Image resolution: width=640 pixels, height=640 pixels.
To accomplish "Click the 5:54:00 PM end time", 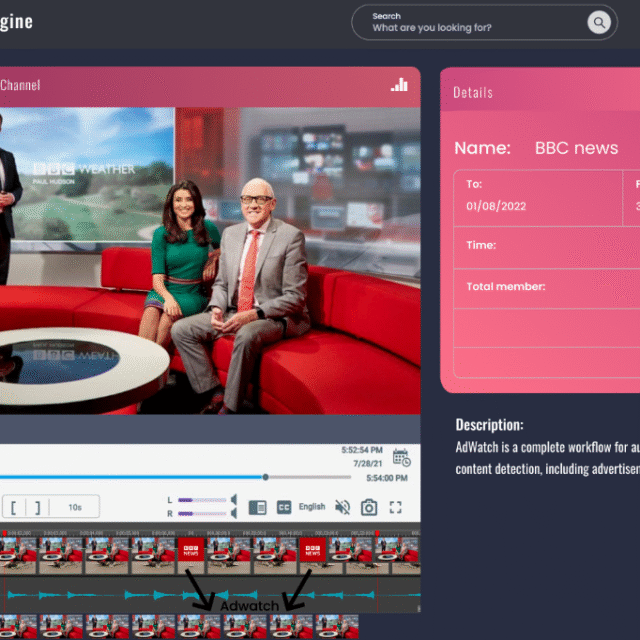I will click(x=387, y=478).
